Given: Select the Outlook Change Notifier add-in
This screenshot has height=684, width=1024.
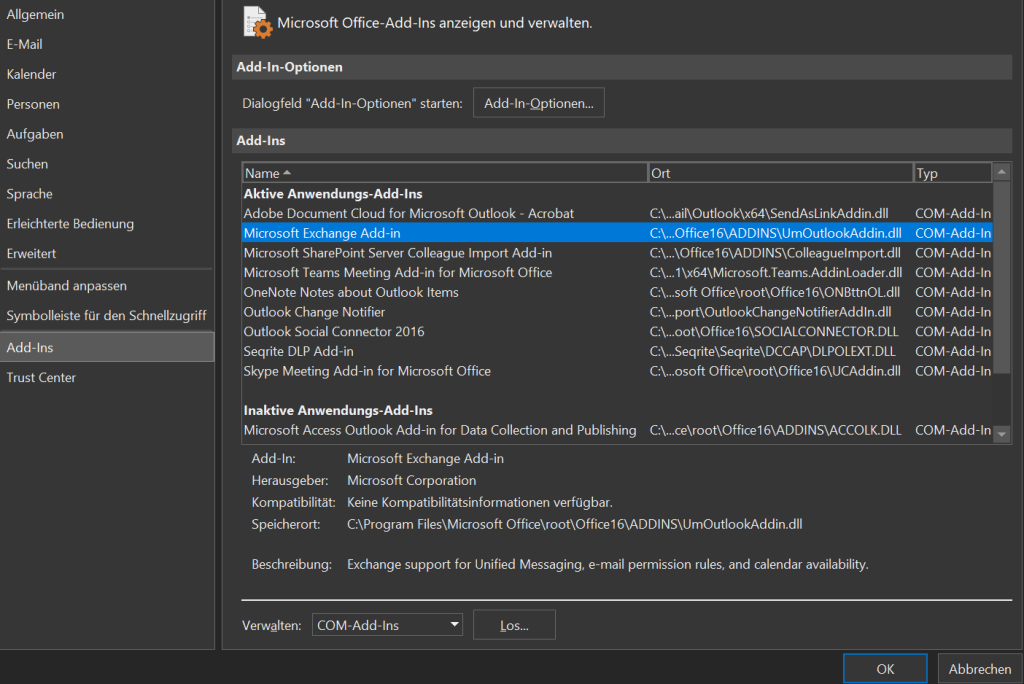Looking at the screenshot, I should [616, 312].
